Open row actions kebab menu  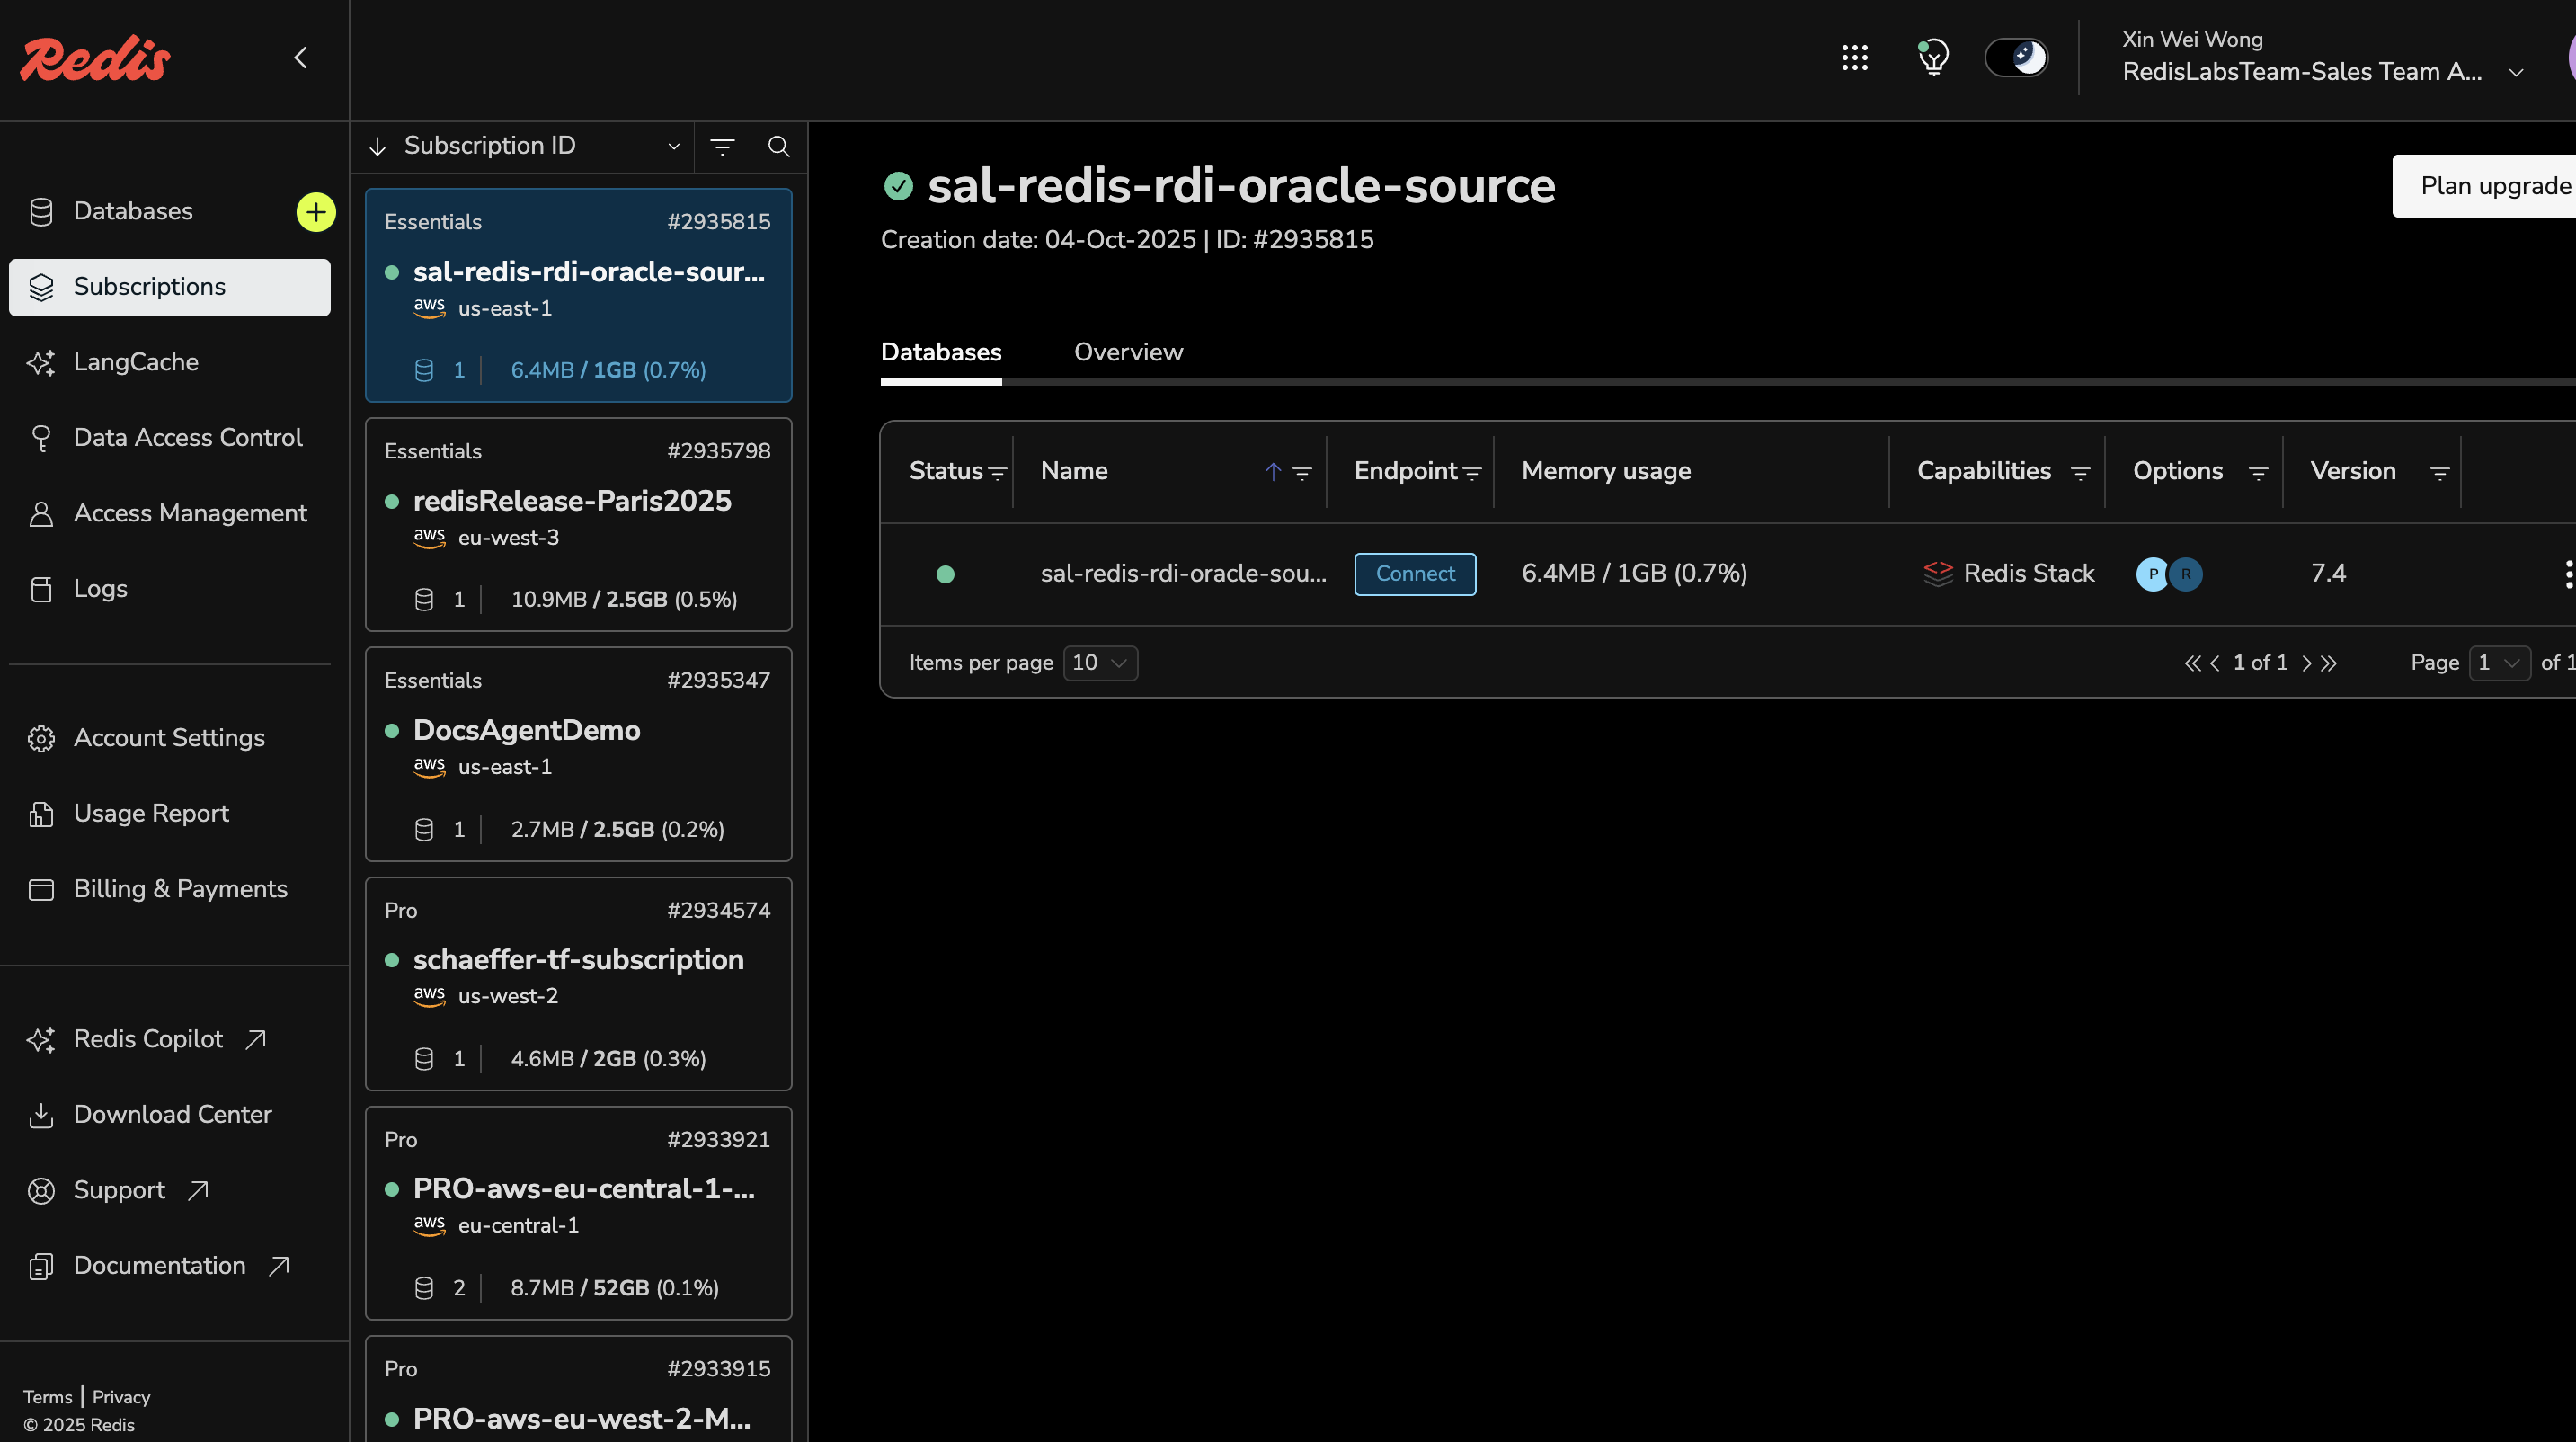pyautogui.click(x=2567, y=574)
